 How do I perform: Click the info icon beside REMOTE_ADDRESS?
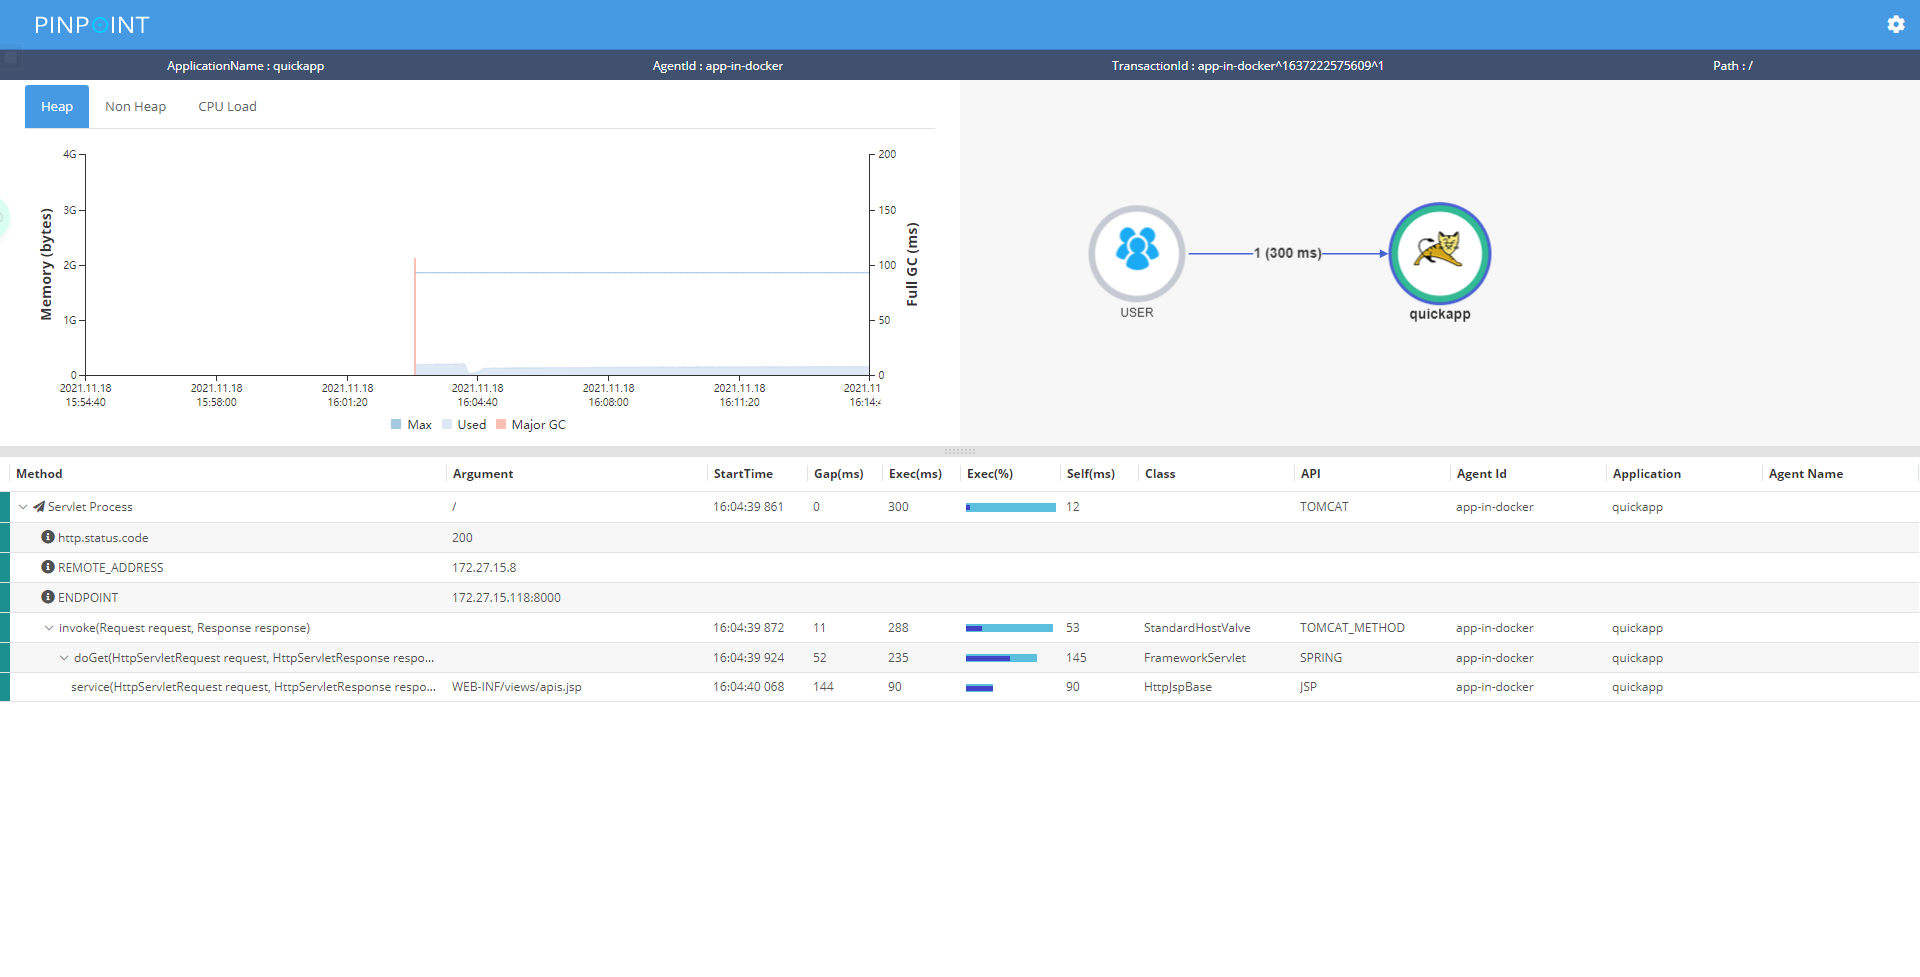click(47, 567)
